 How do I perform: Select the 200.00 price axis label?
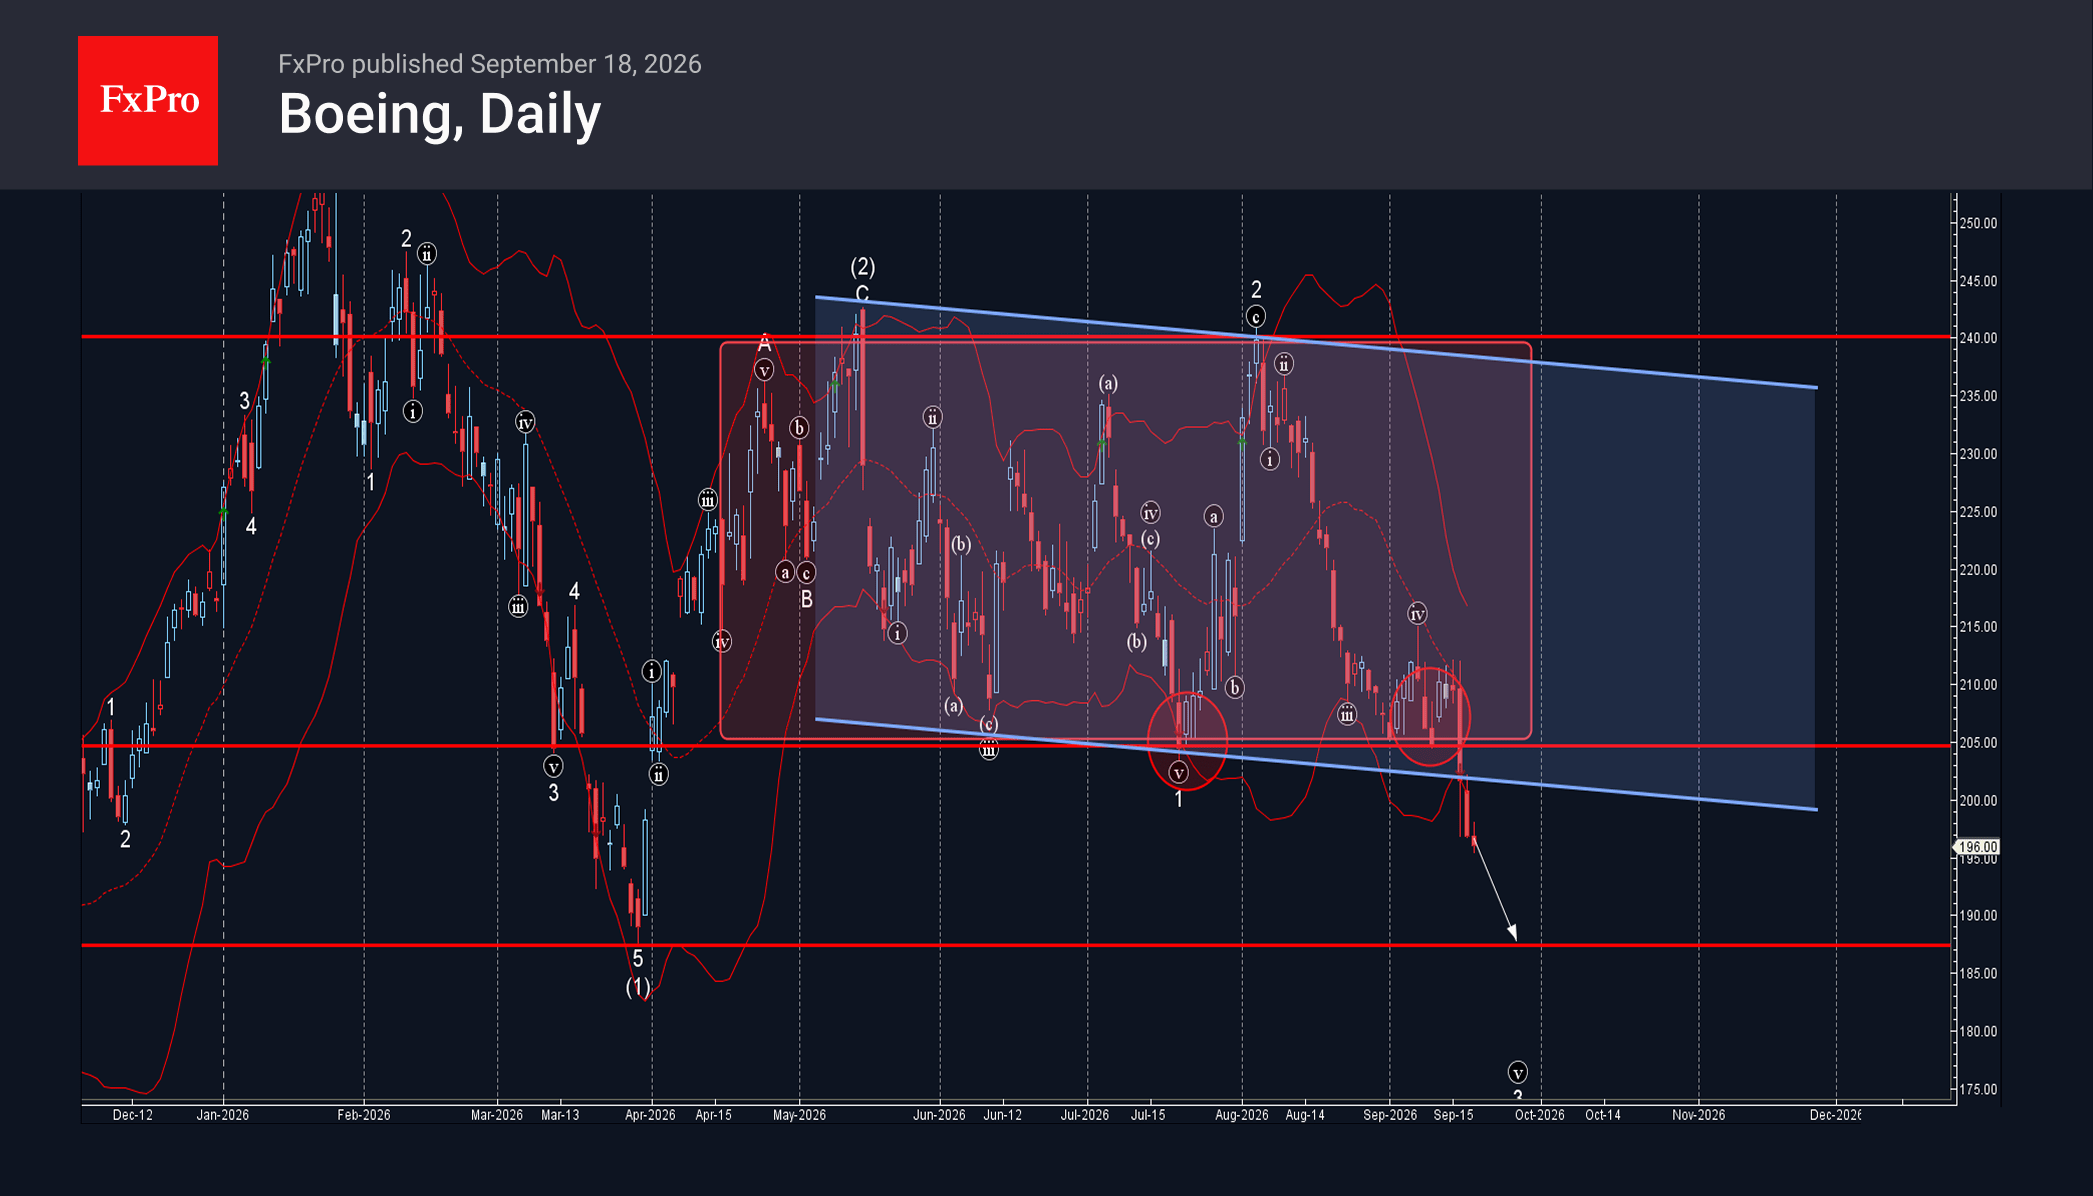1978,801
